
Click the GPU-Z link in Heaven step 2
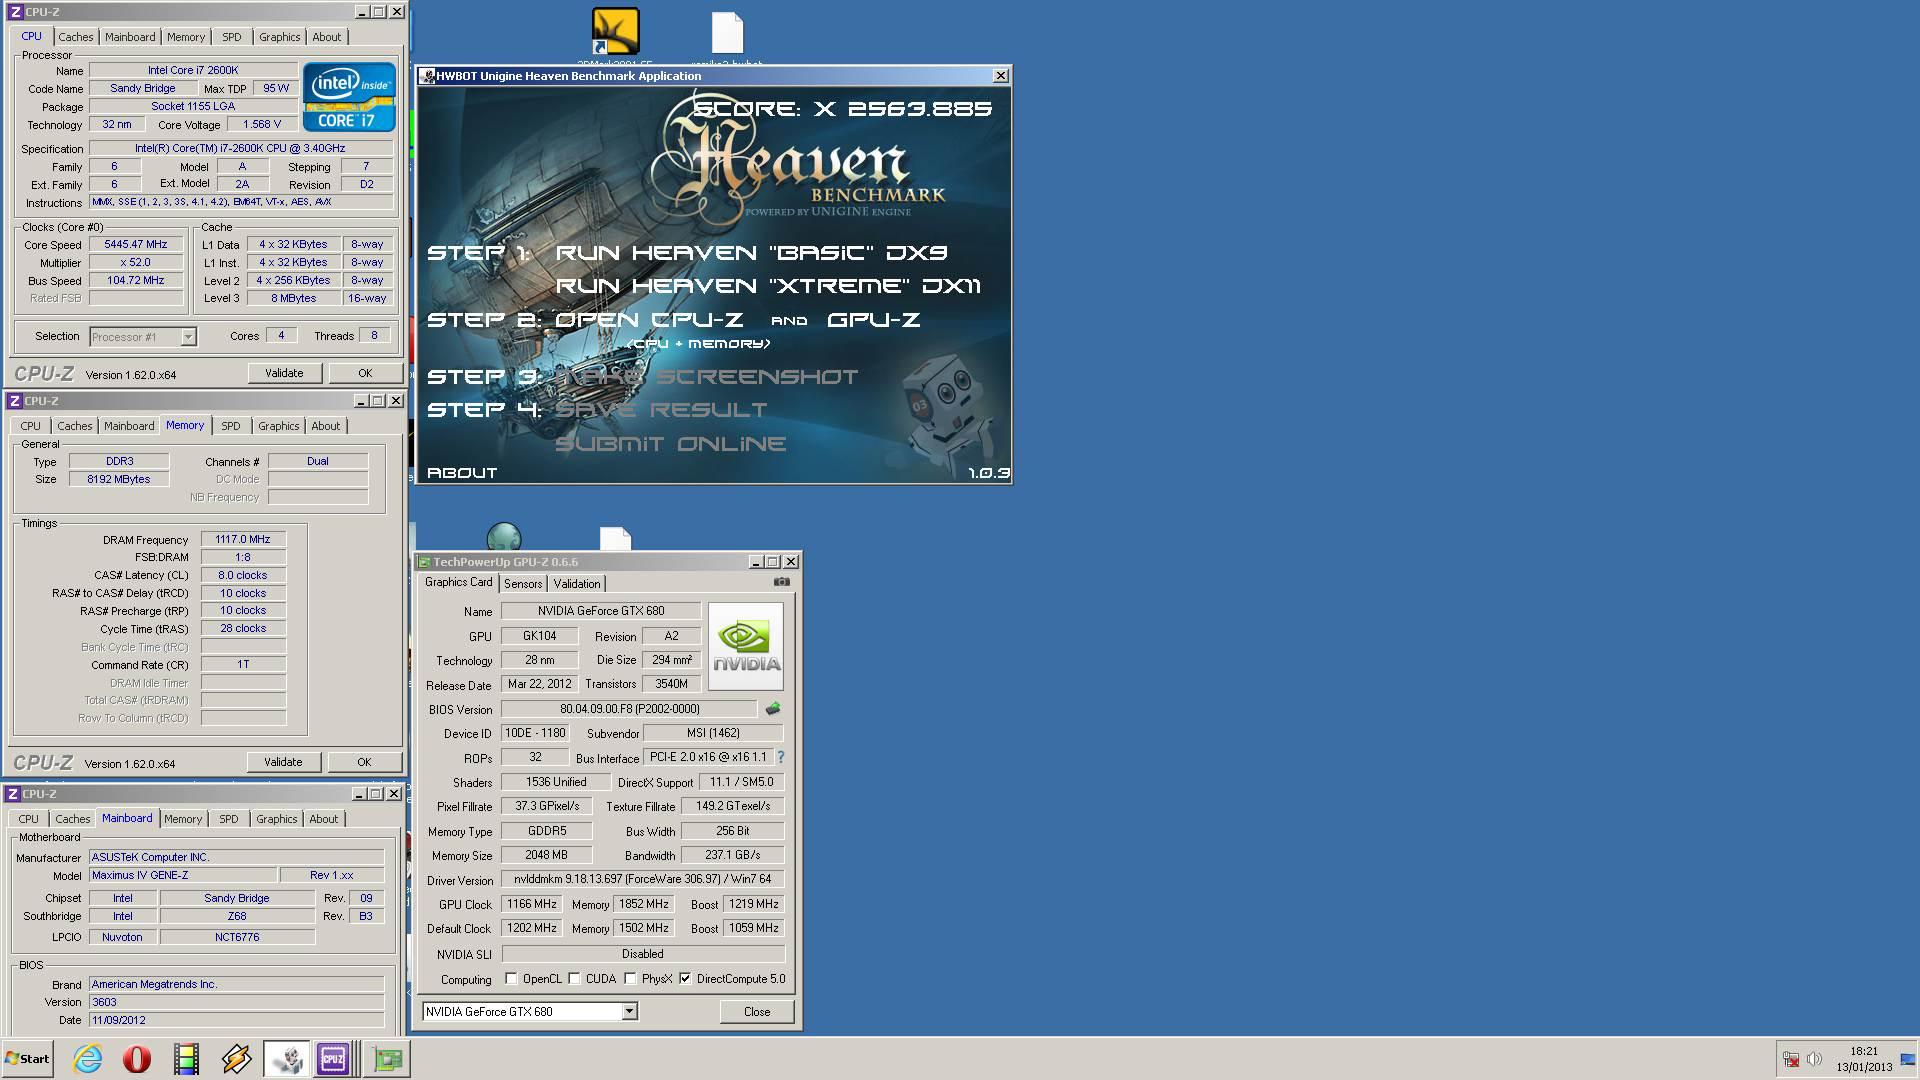click(x=873, y=320)
